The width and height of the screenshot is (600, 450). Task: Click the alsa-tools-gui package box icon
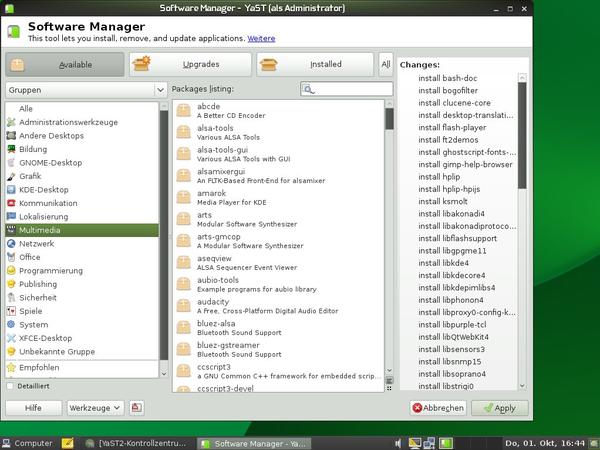[184, 154]
